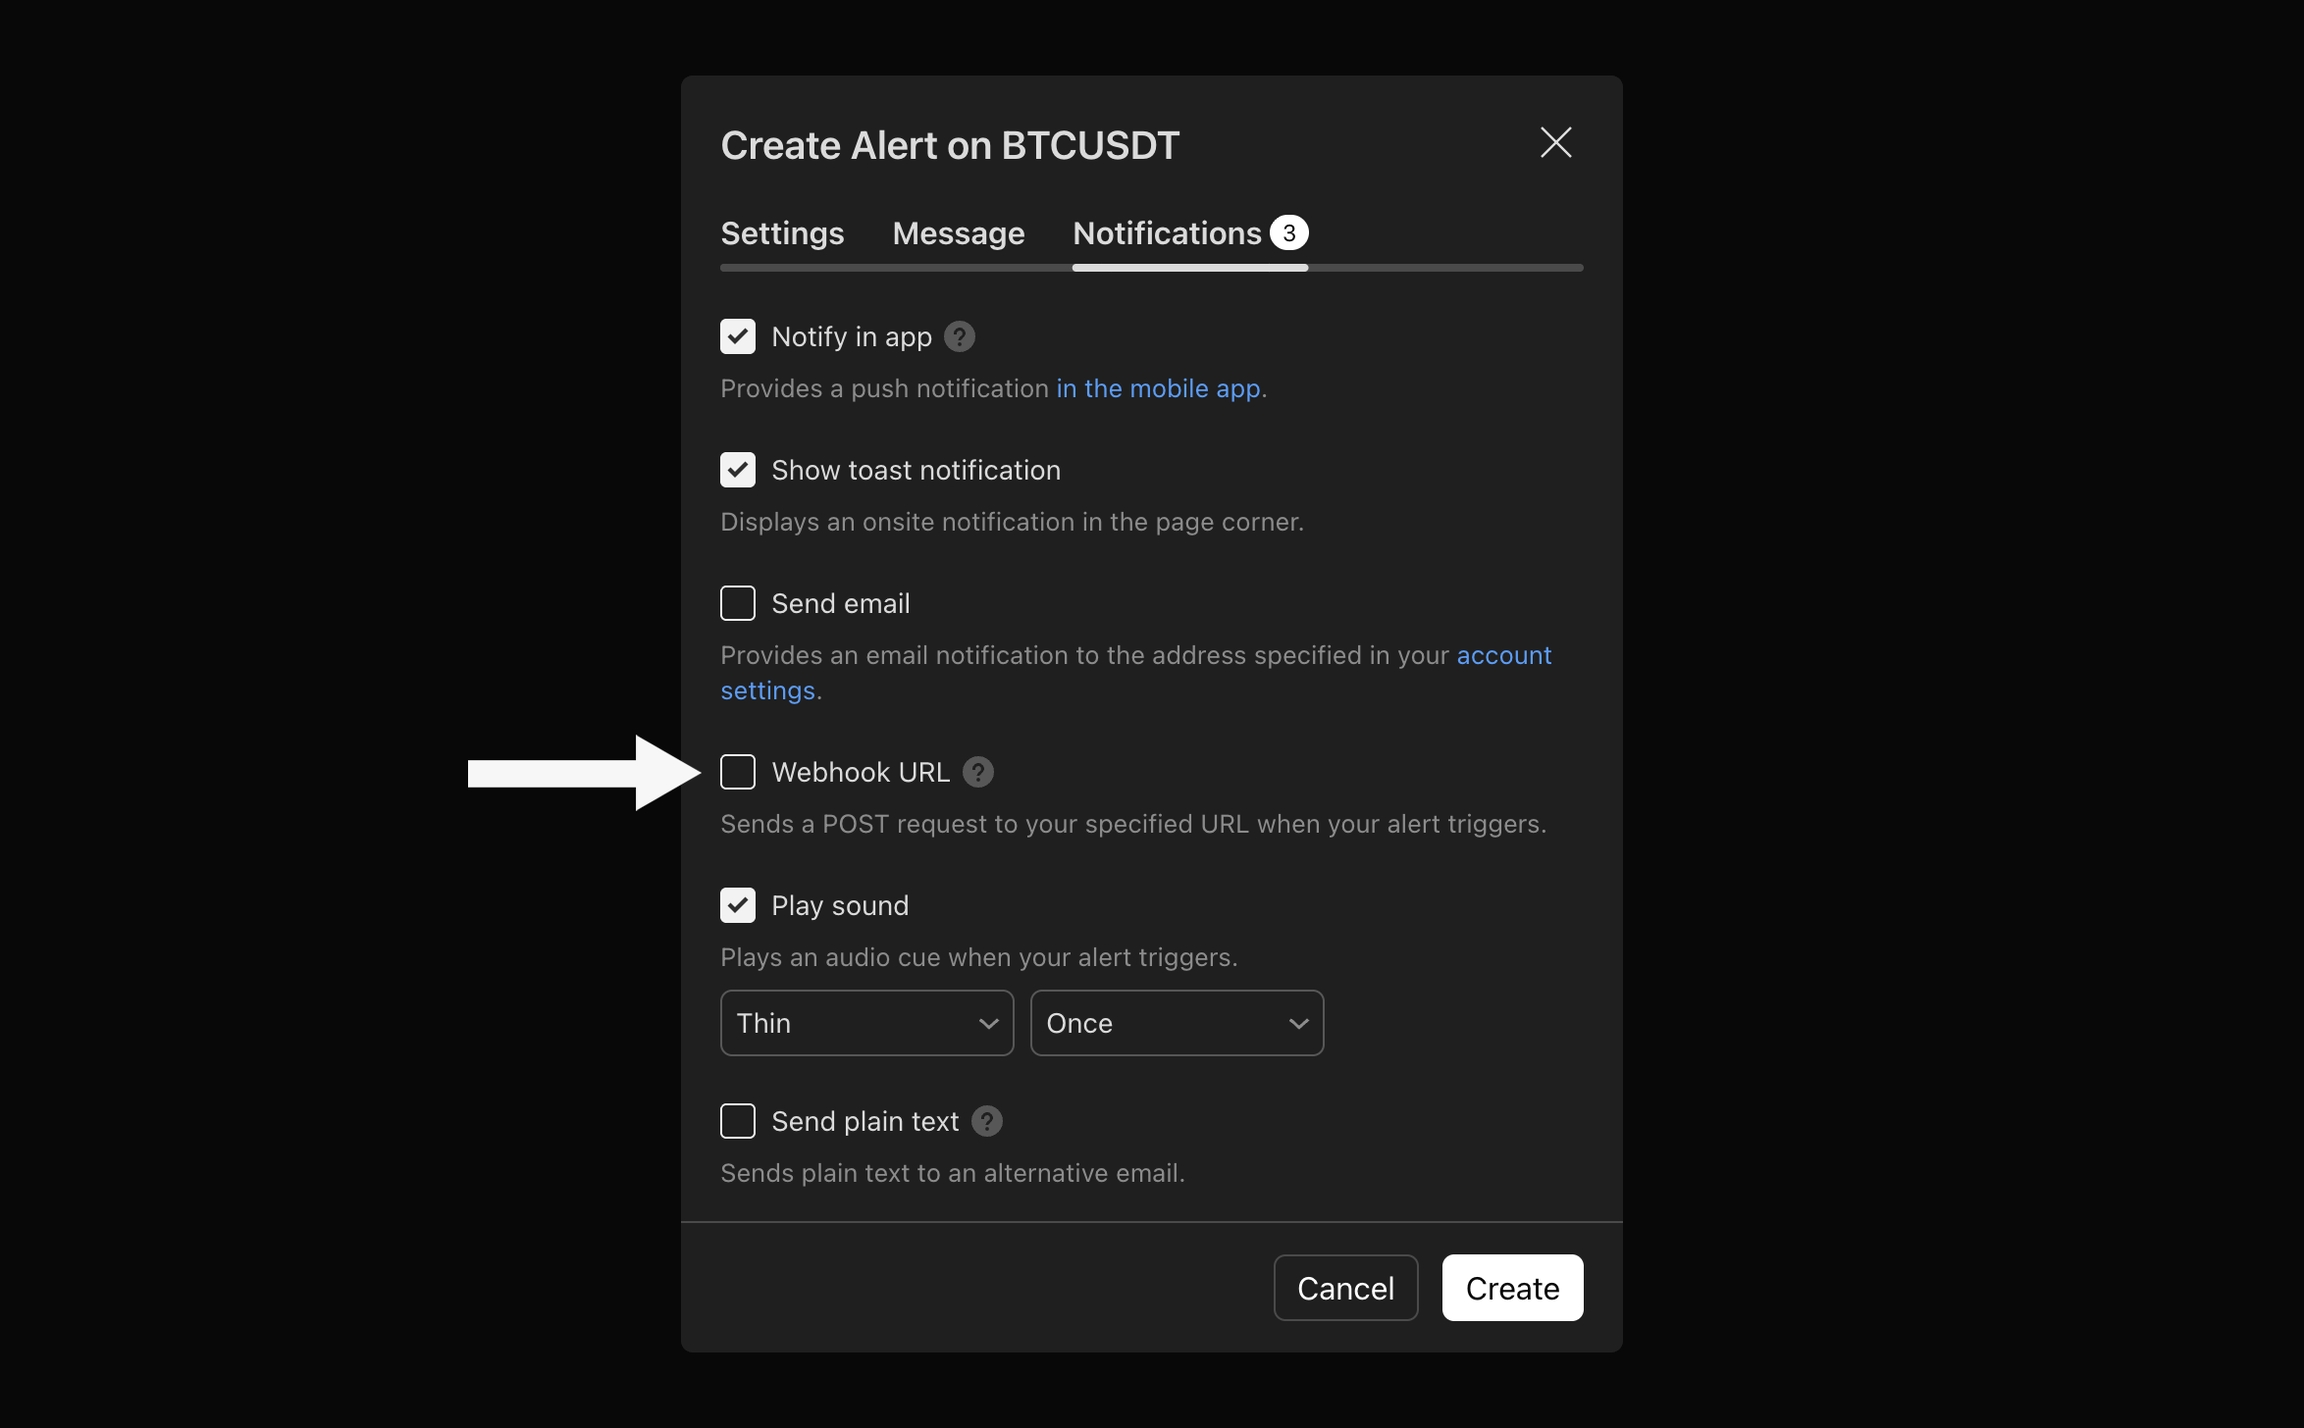Click help icon next to Notify in app
This screenshot has height=1428, width=2304.
pyautogui.click(x=959, y=337)
